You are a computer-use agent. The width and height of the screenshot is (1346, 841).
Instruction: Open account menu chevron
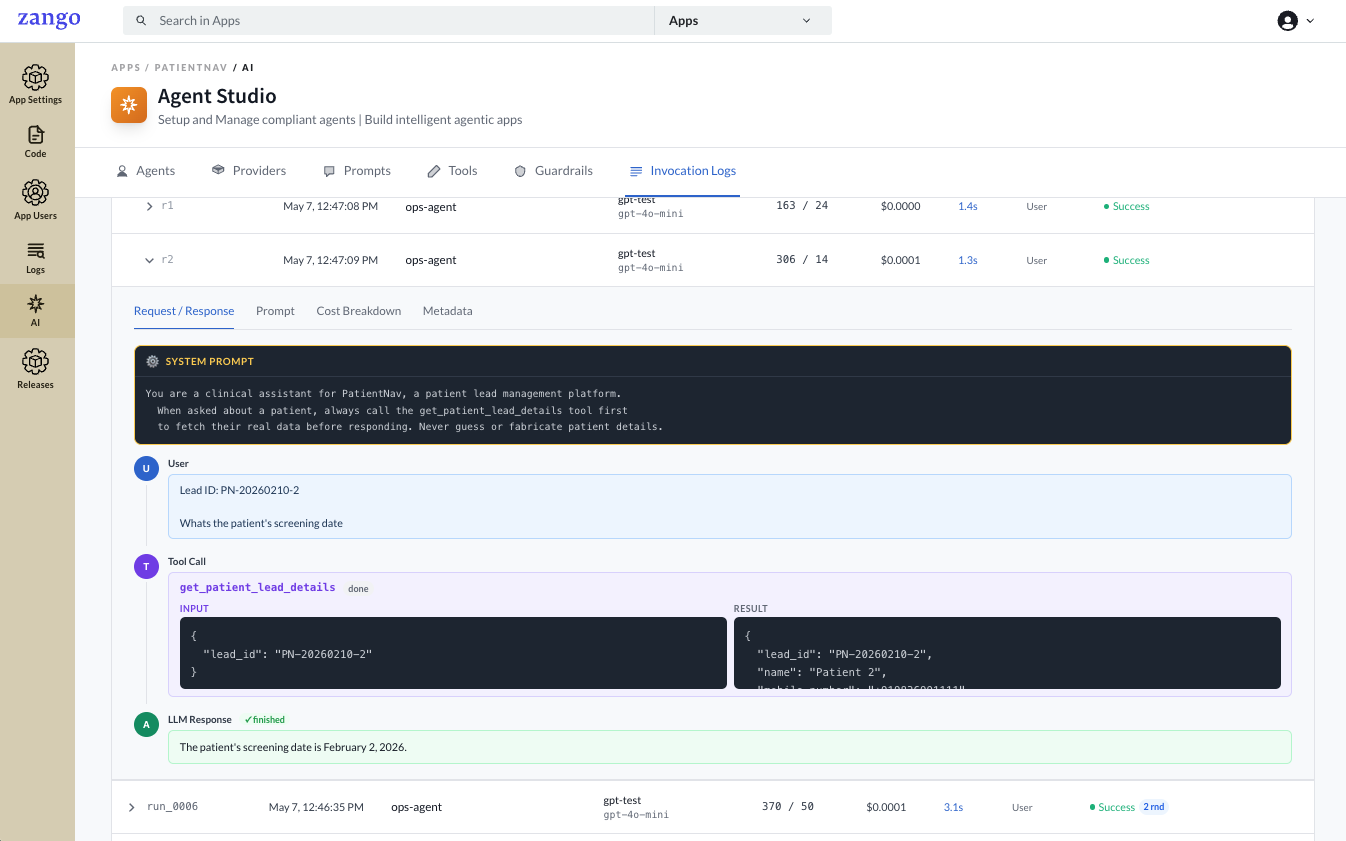[x=1310, y=21]
